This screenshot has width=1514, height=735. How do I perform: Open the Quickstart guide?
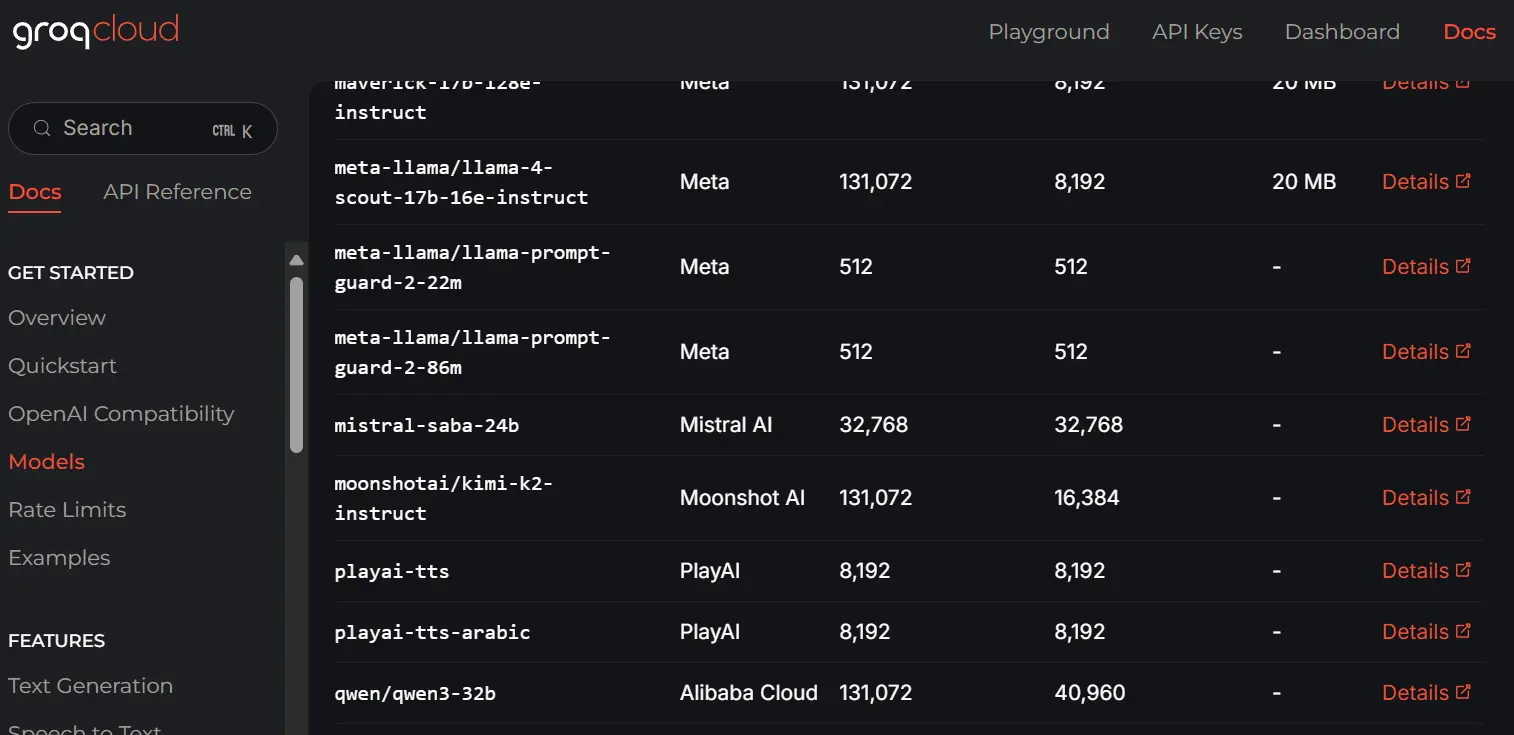[x=62, y=365]
